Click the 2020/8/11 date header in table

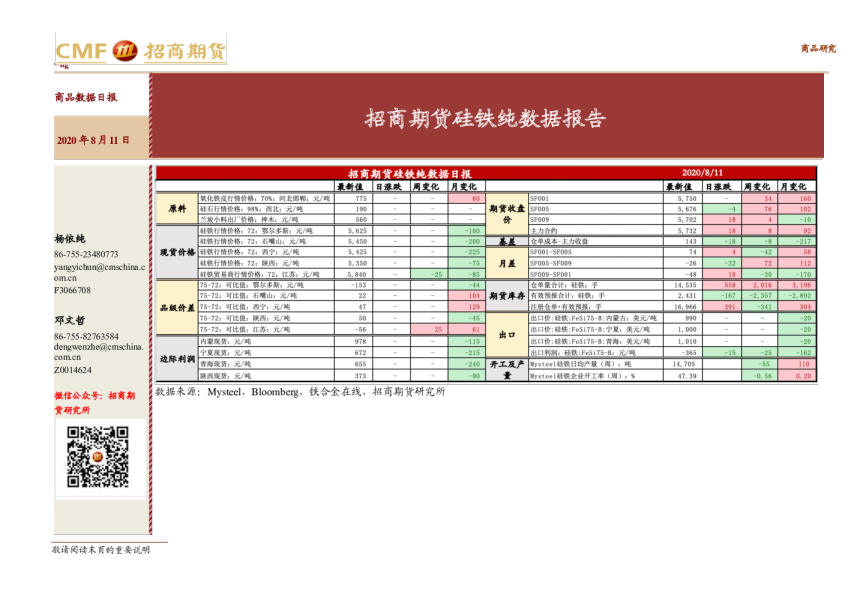[701, 174]
